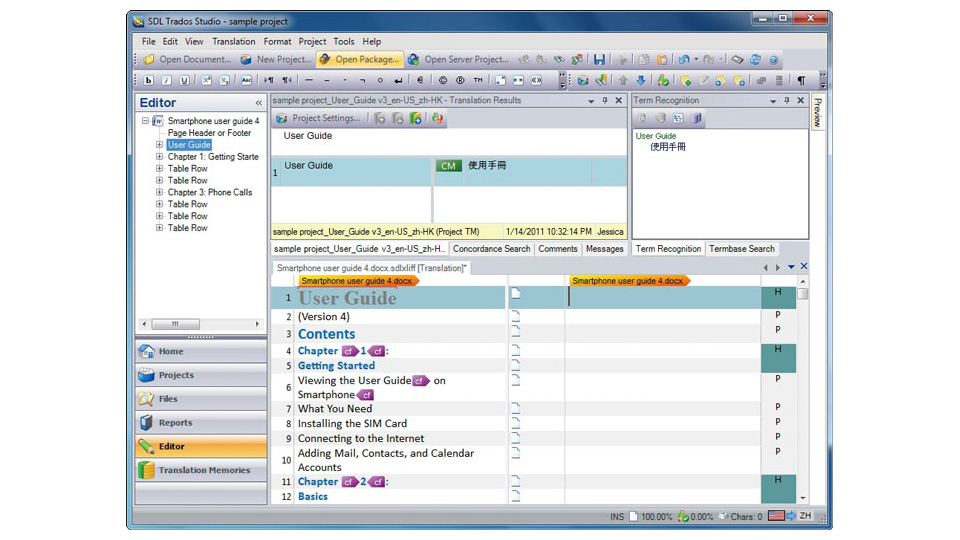Viewport: 960px width, 540px height.
Task: Toggle the show formatting pilcrow at toolbar end
Action: pos(801,80)
